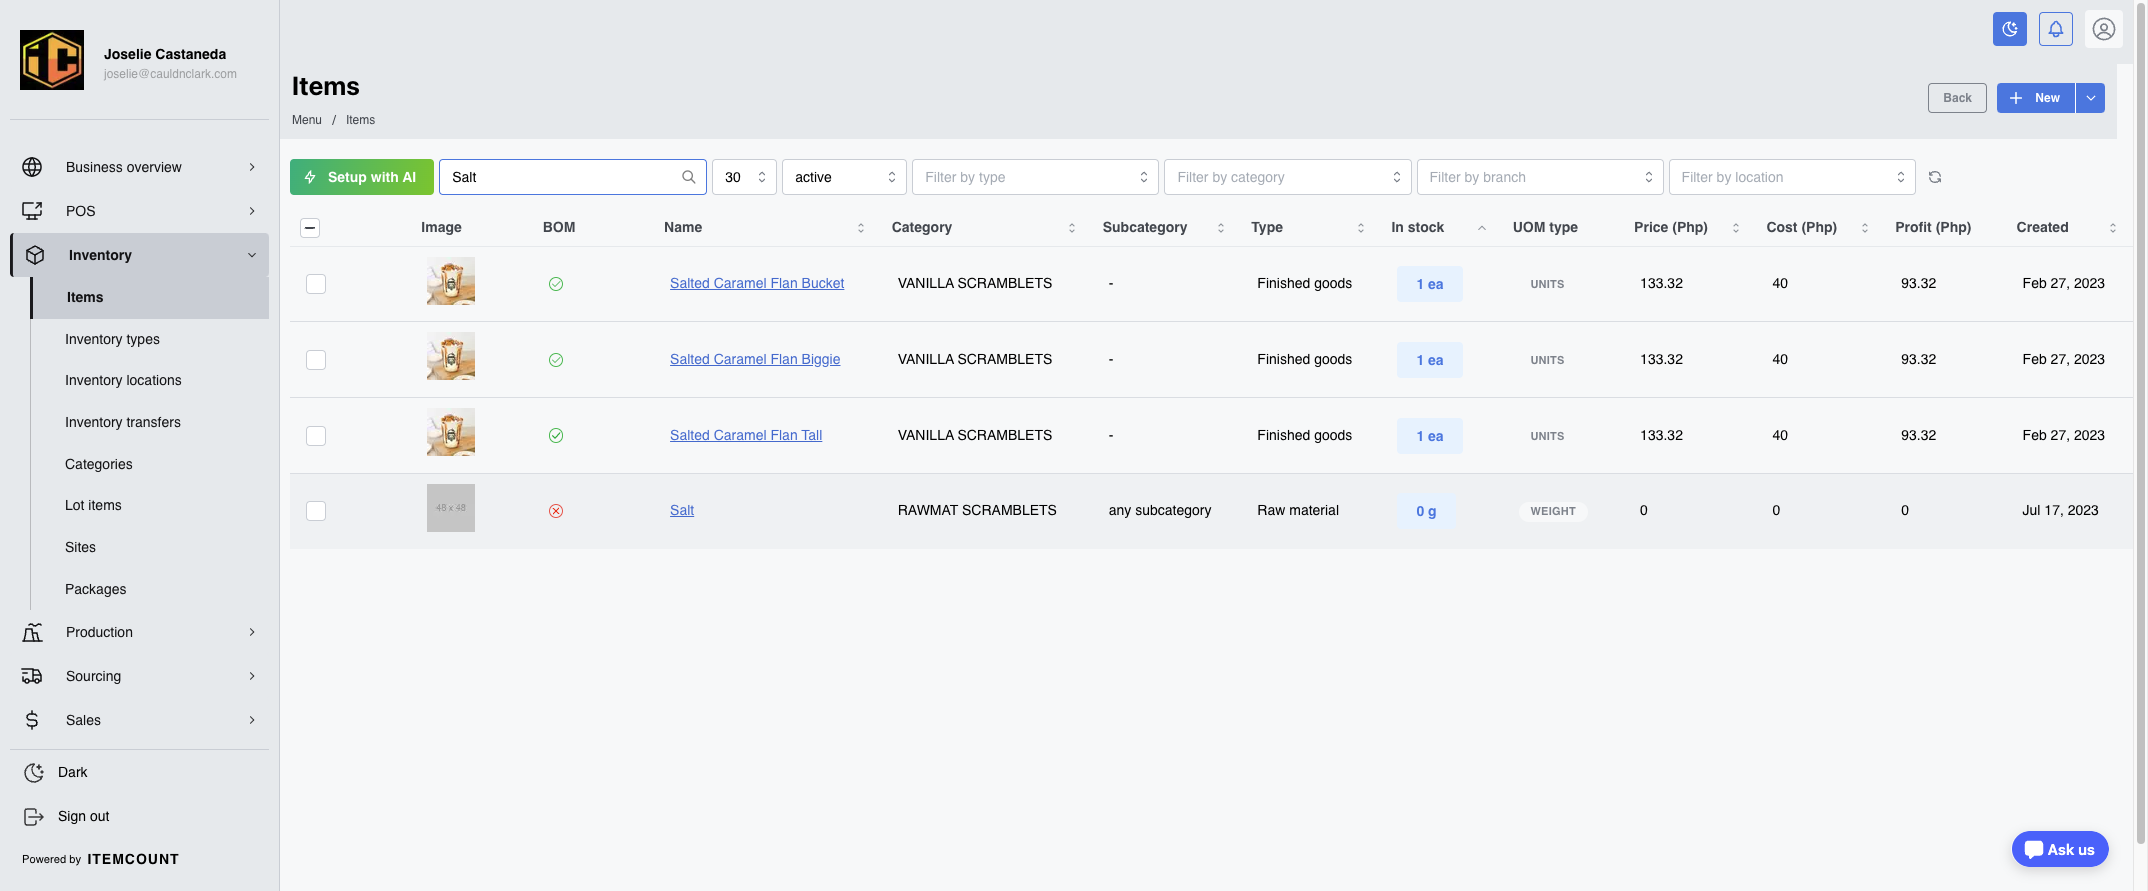
Task: Toggle dark mode moon icon in header
Action: pyautogui.click(x=2009, y=29)
